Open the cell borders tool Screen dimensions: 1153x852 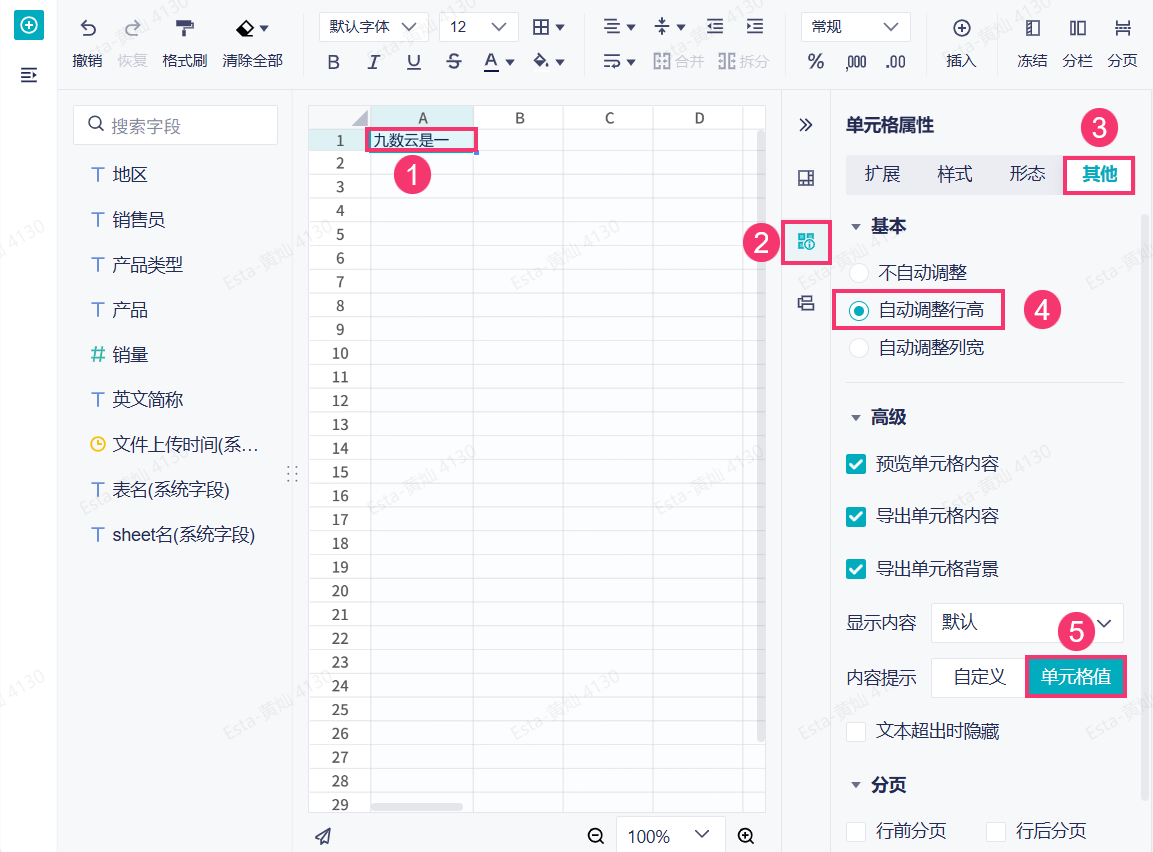(x=541, y=27)
